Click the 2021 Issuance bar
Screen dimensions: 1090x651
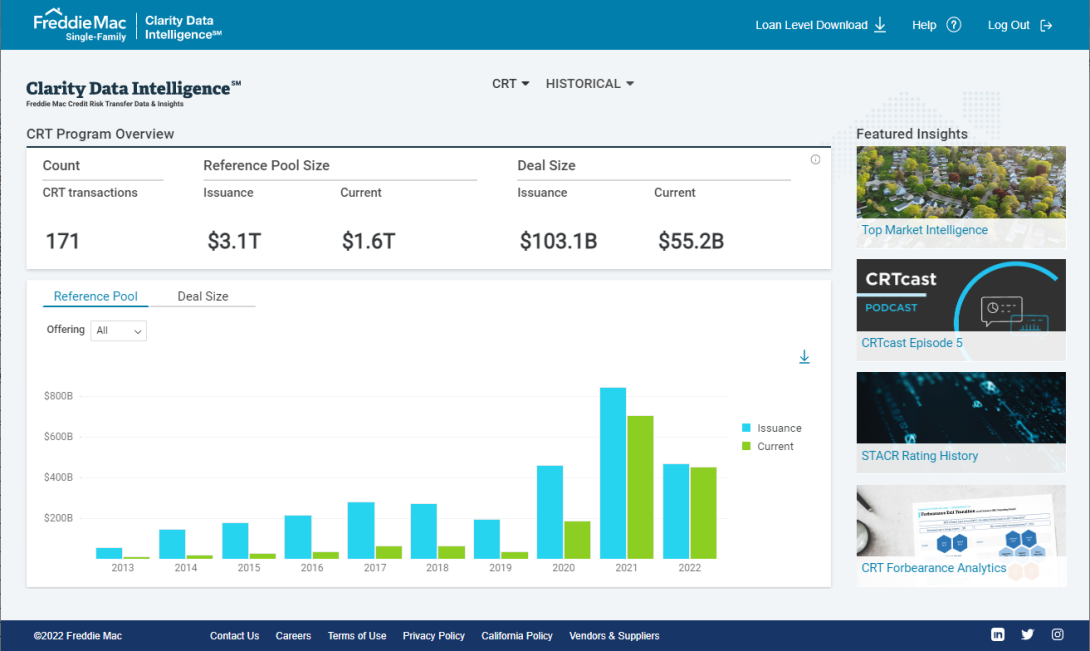pos(612,473)
